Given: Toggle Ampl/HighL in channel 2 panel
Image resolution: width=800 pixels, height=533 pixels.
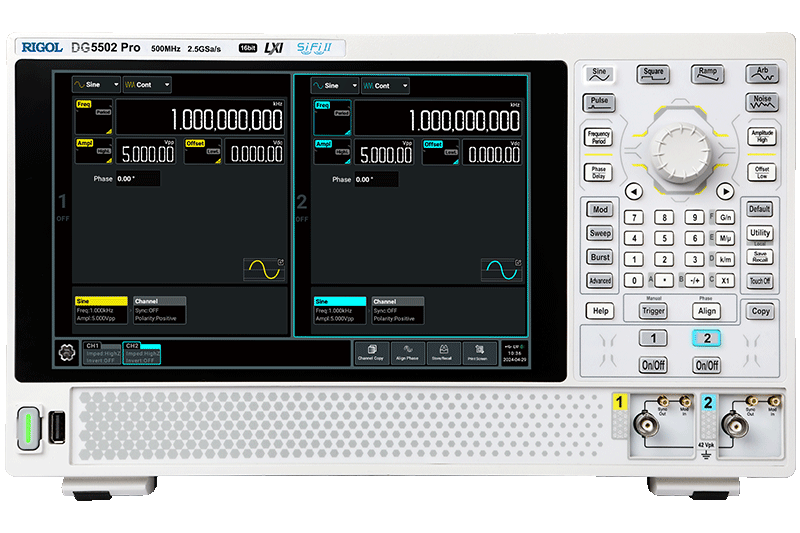Looking at the screenshot, I should point(332,152).
